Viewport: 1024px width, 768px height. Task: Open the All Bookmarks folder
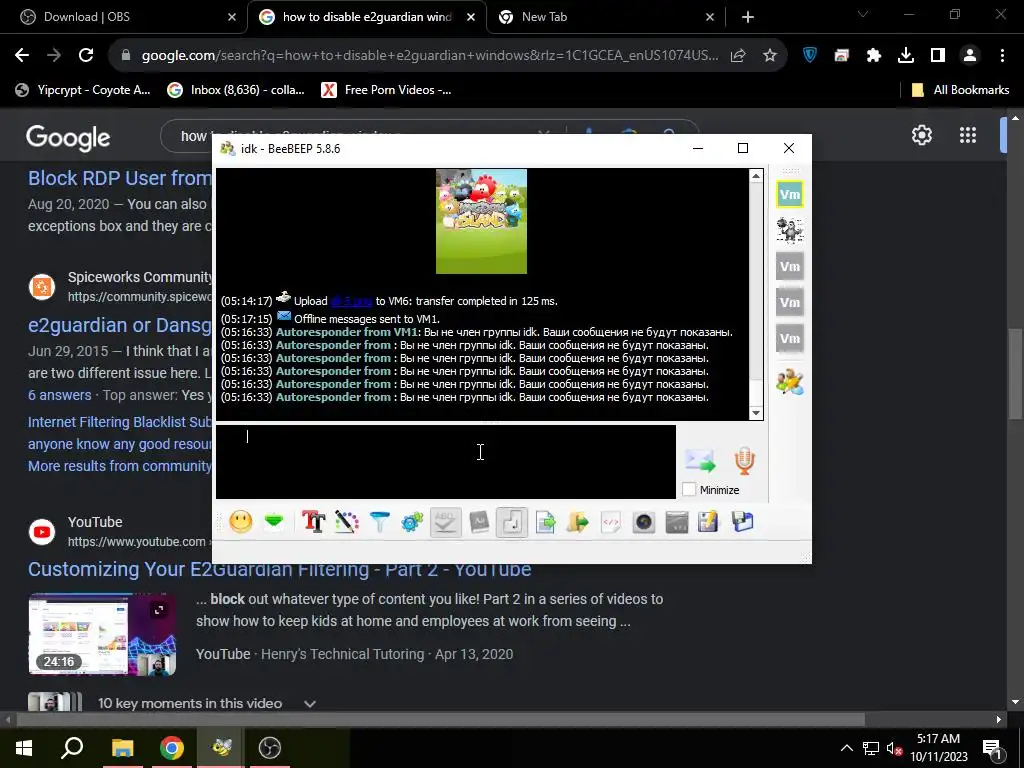[960, 90]
